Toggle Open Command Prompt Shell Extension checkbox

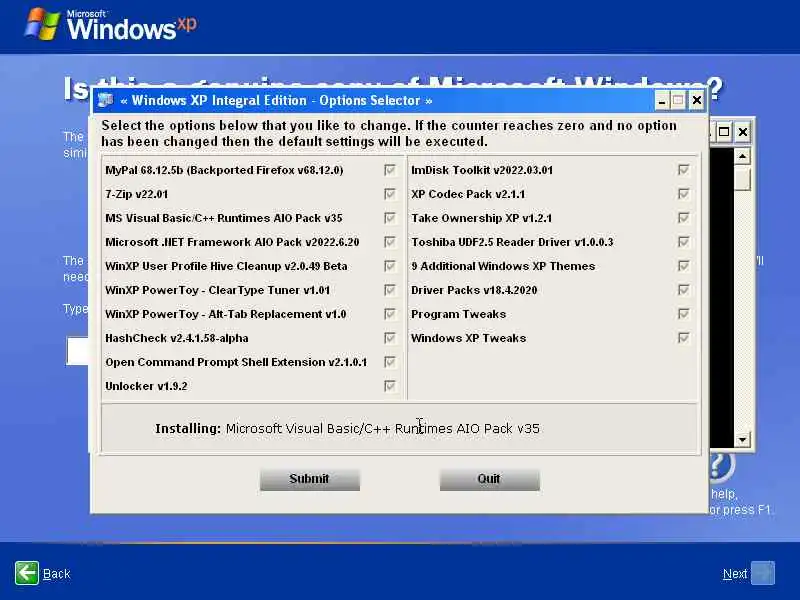coord(390,362)
